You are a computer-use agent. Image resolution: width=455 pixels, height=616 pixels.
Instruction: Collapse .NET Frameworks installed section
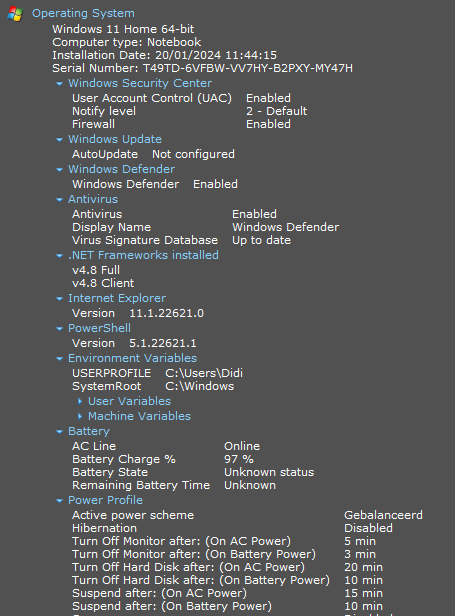[59, 256]
